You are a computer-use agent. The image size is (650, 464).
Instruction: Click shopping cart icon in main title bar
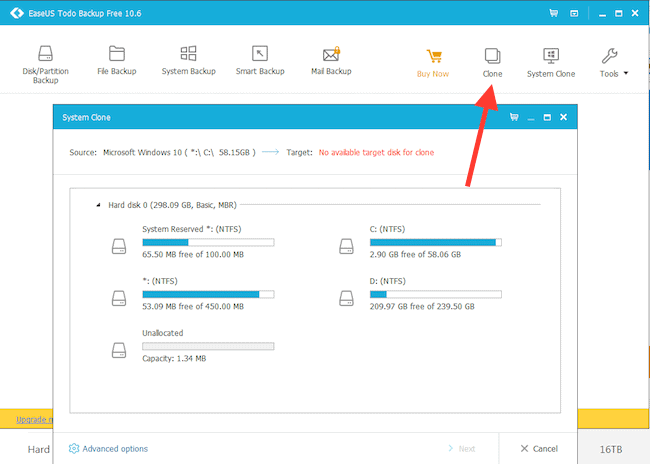(553, 13)
